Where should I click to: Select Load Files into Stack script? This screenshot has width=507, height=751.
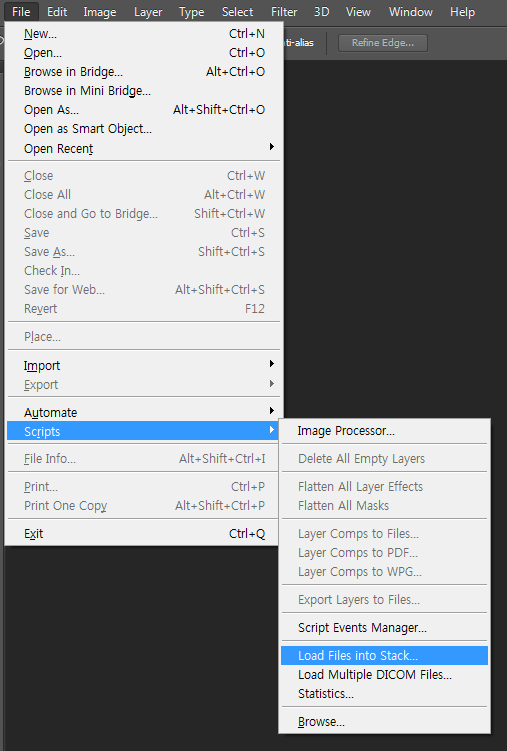click(384, 655)
